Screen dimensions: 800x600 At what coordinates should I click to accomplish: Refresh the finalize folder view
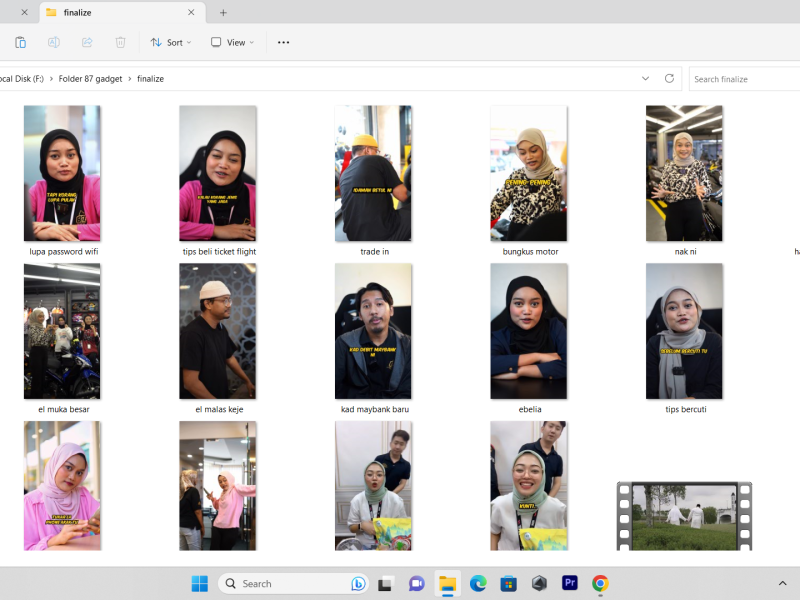[x=670, y=78]
